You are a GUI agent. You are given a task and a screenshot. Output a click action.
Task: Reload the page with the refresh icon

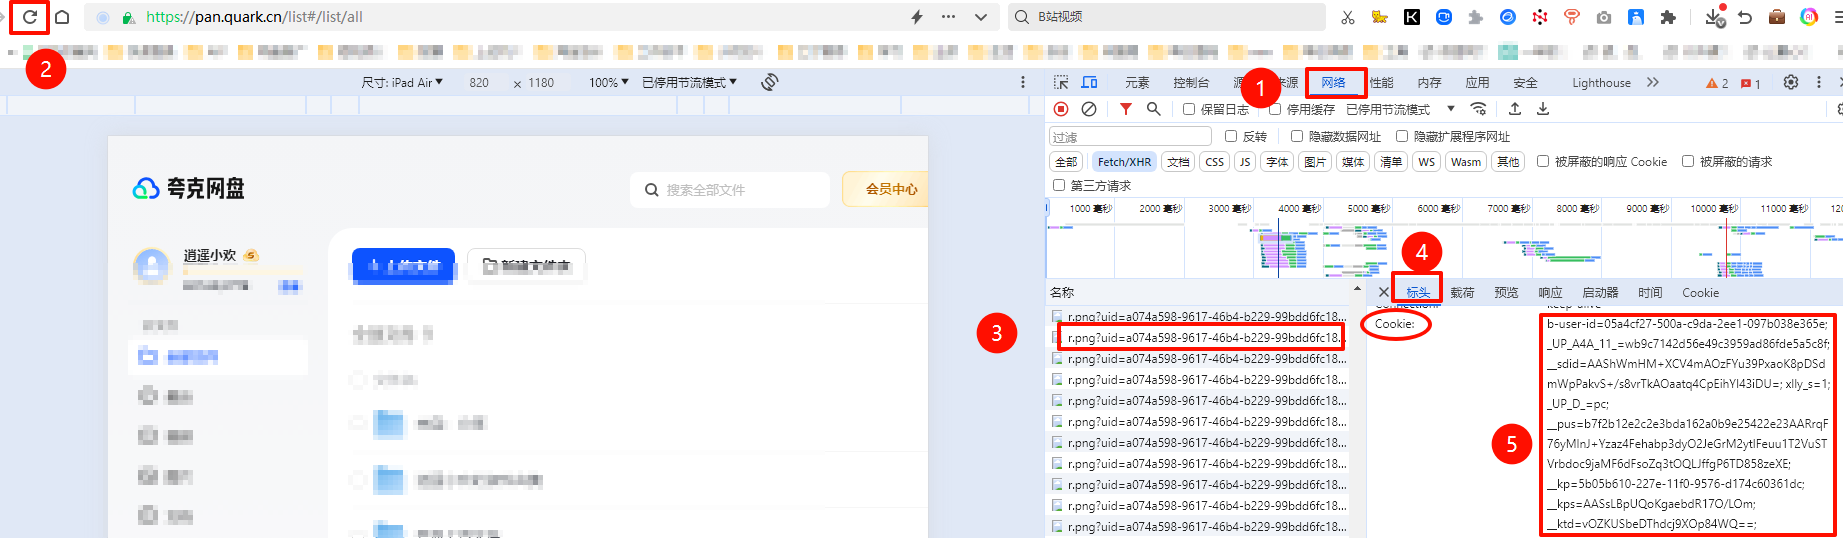pyautogui.click(x=29, y=17)
